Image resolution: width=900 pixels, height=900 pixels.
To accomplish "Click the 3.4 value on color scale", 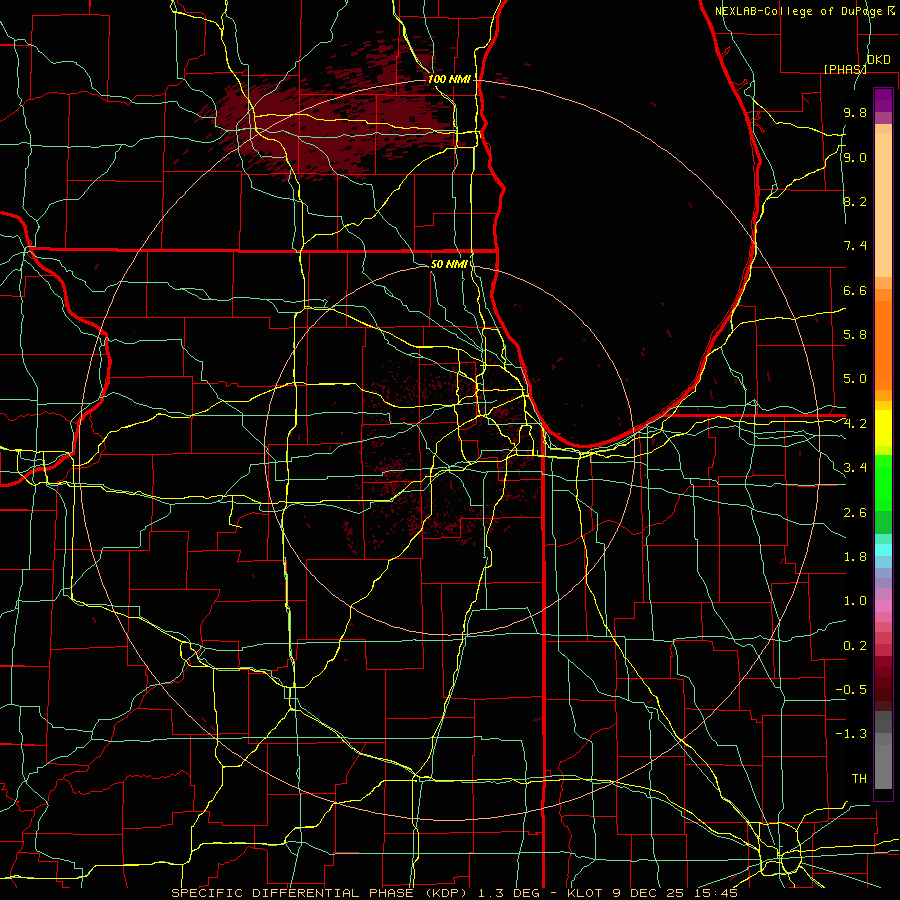I will [855, 468].
